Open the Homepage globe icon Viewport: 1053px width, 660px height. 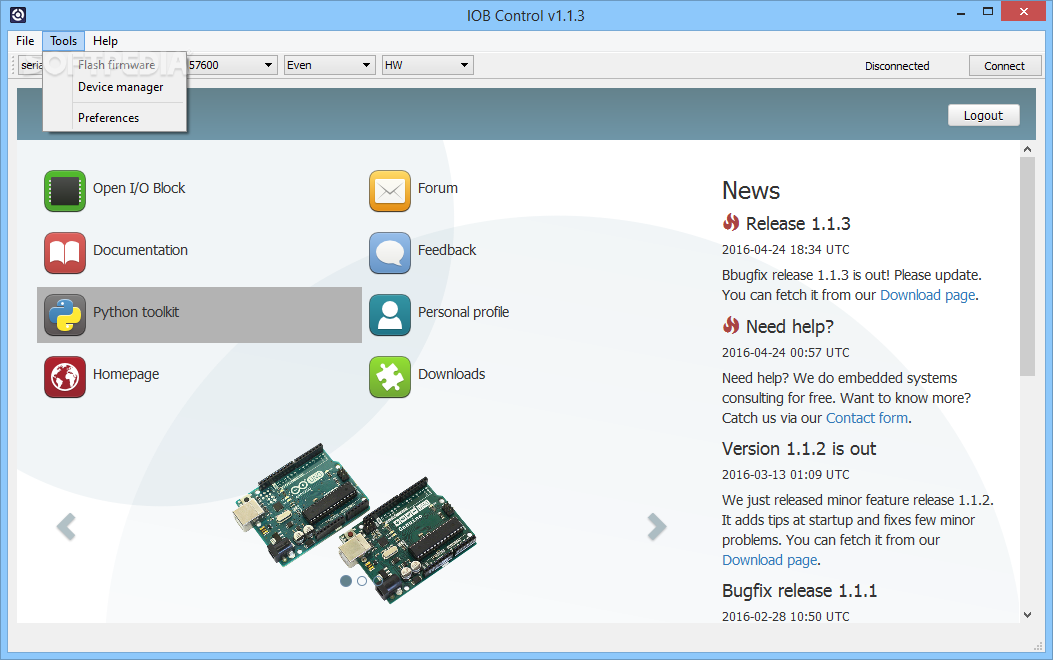click(65, 377)
